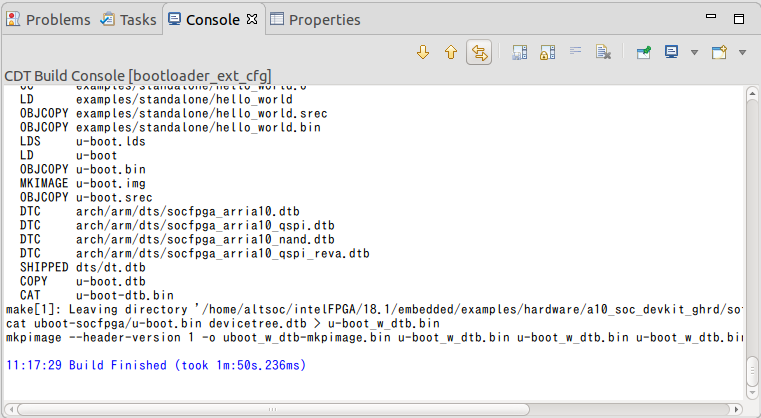This screenshot has width=761, height=418.
Task: Expand the Display Selected Console dropdown arrow
Action: (x=693, y=52)
